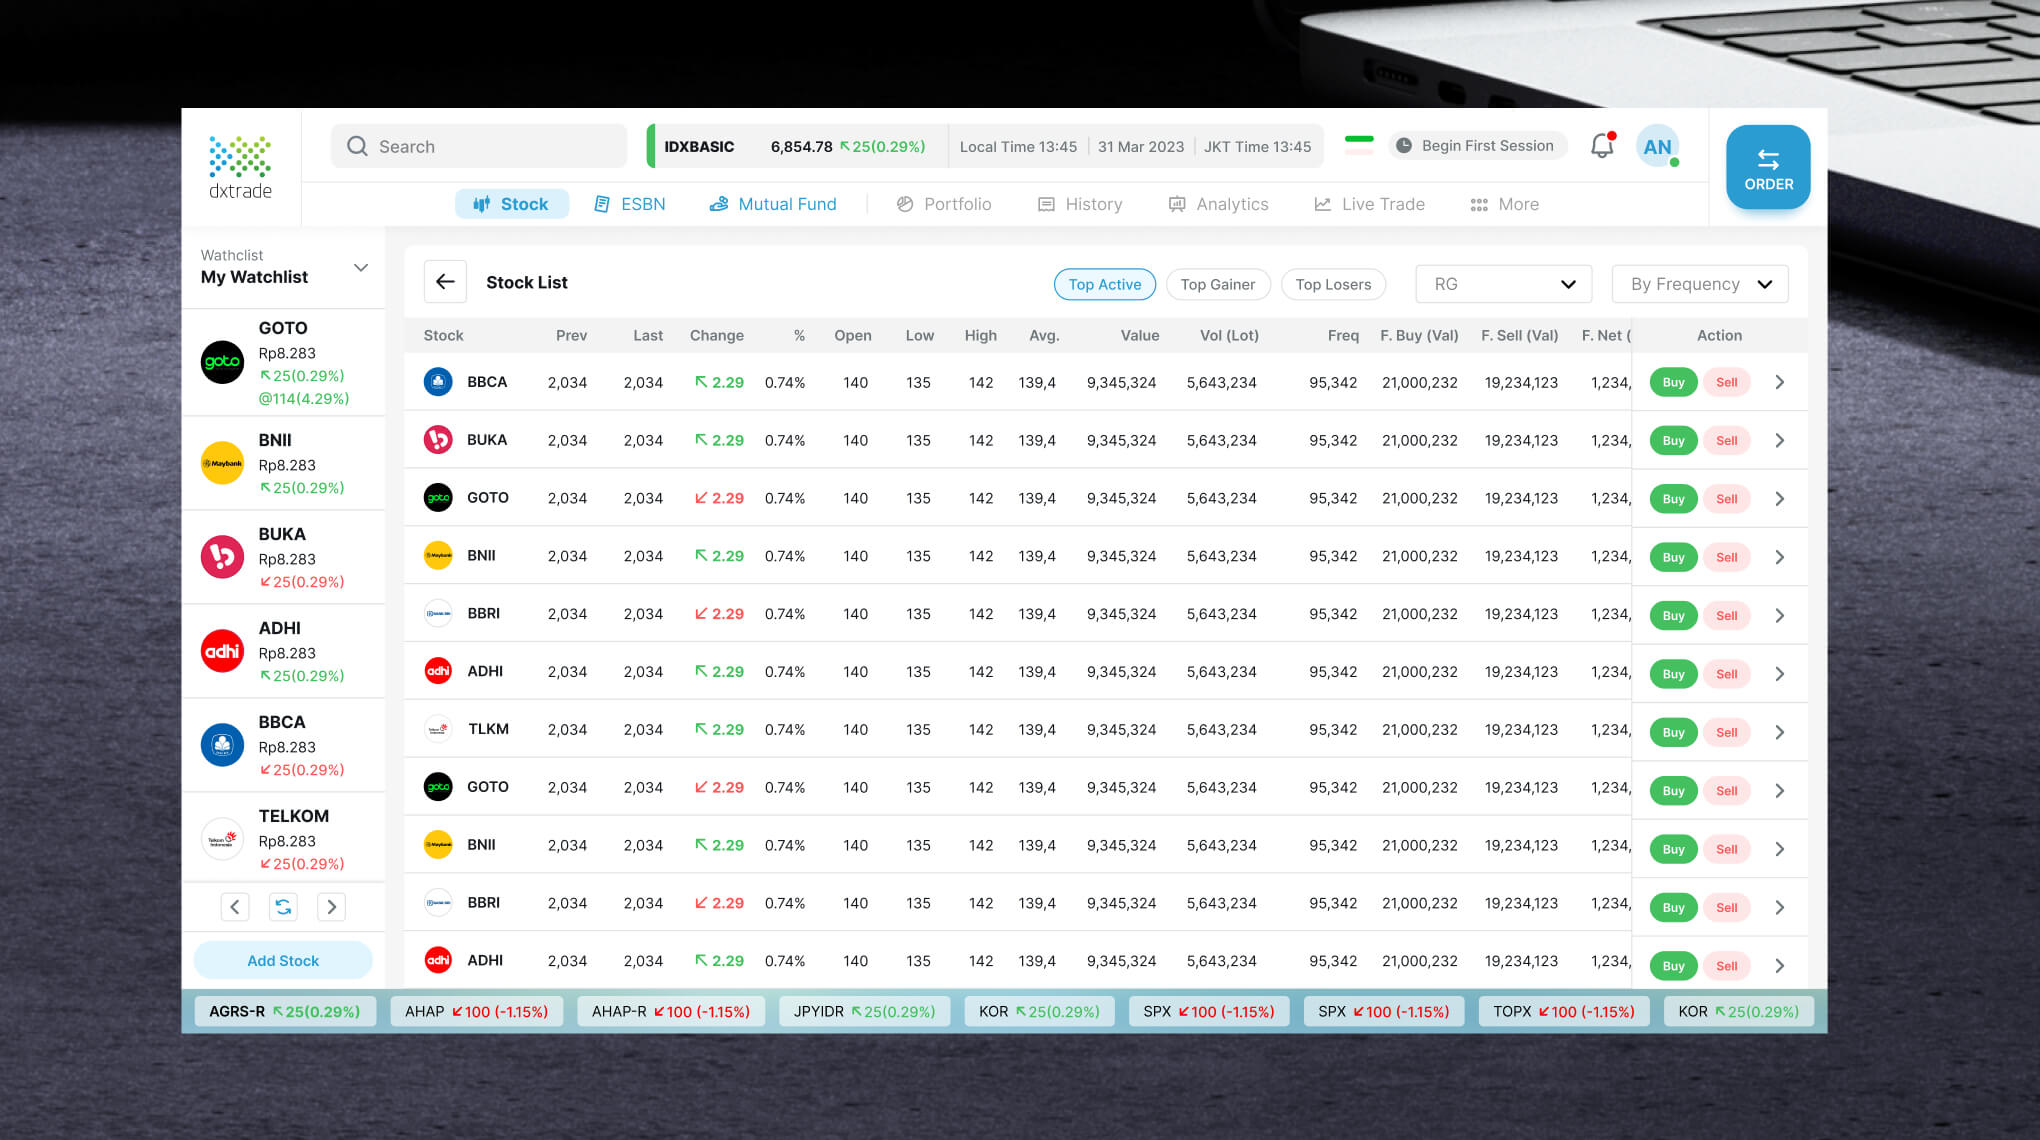The image size is (2040, 1140).
Task: Go back with the Stock List arrow
Action: (445, 282)
